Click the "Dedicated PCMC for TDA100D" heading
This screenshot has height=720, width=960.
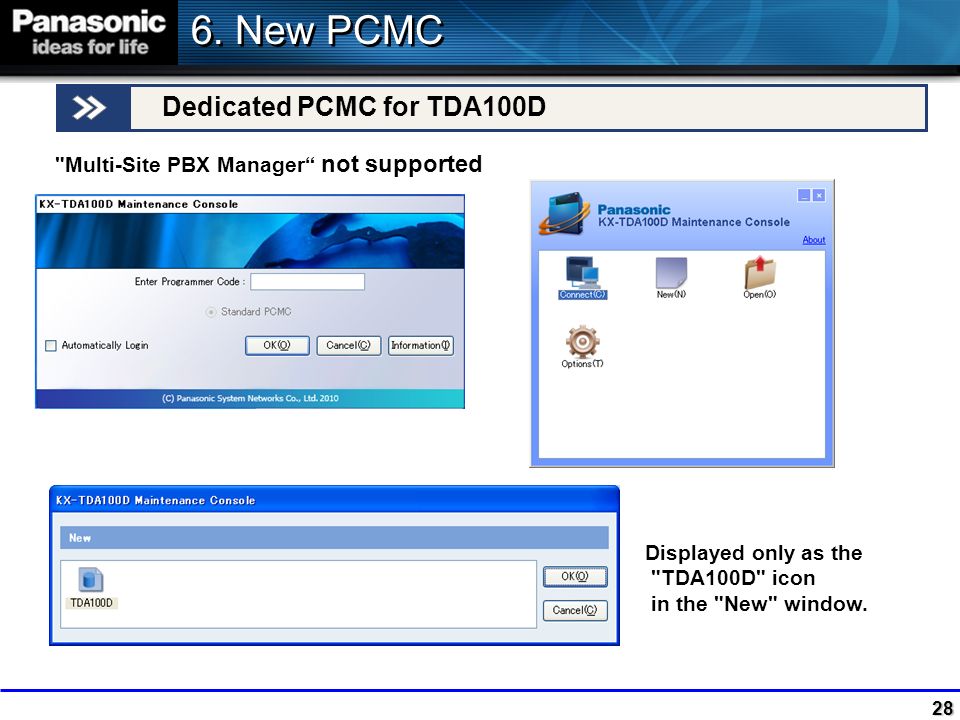(x=354, y=107)
